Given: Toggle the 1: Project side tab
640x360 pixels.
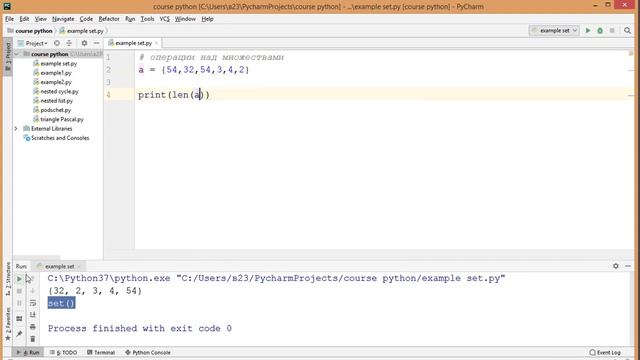Looking at the screenshot, I should (x=7, y=57).
